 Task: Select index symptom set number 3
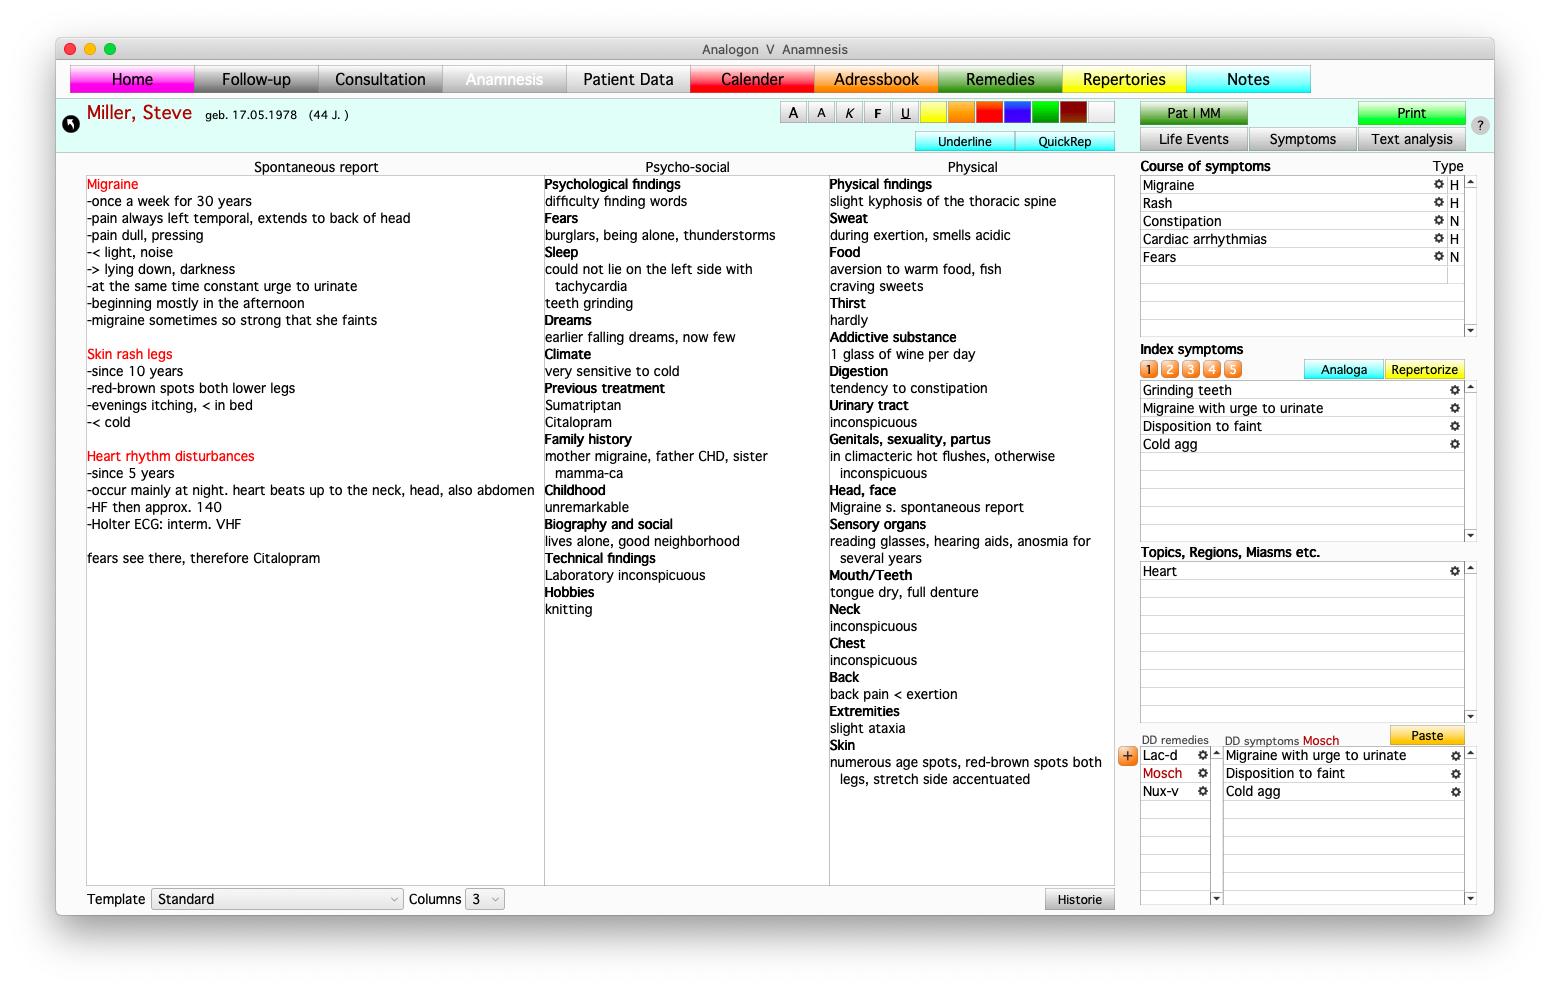1191,369
